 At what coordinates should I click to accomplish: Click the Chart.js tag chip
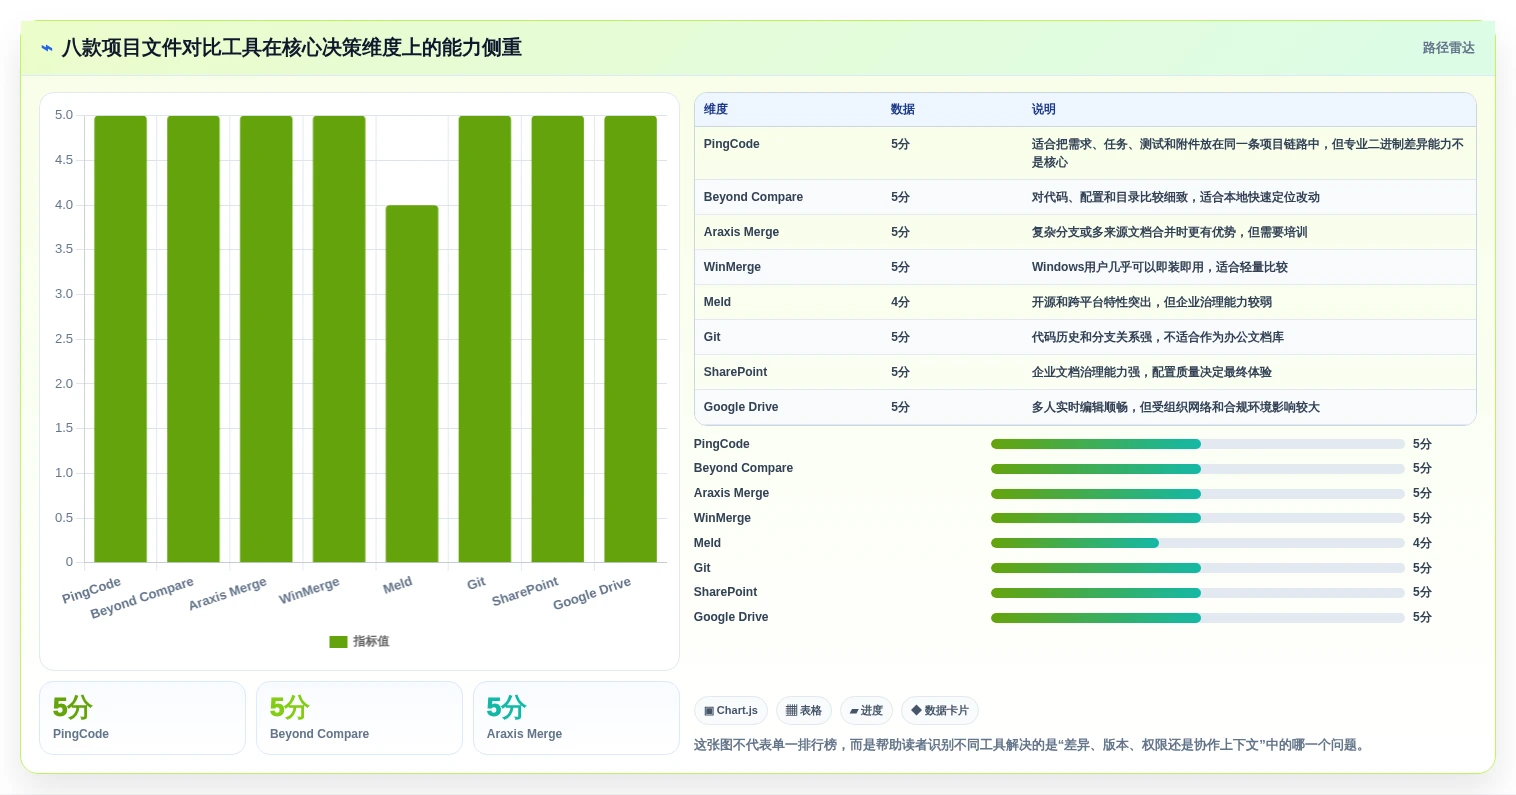point(731,711)
